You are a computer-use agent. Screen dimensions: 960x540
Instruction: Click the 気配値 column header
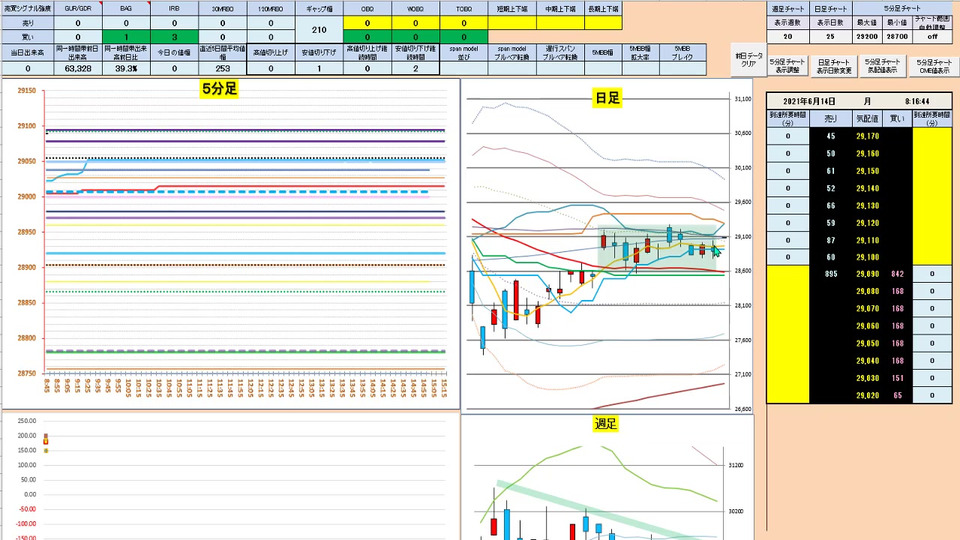coord(867,119)
